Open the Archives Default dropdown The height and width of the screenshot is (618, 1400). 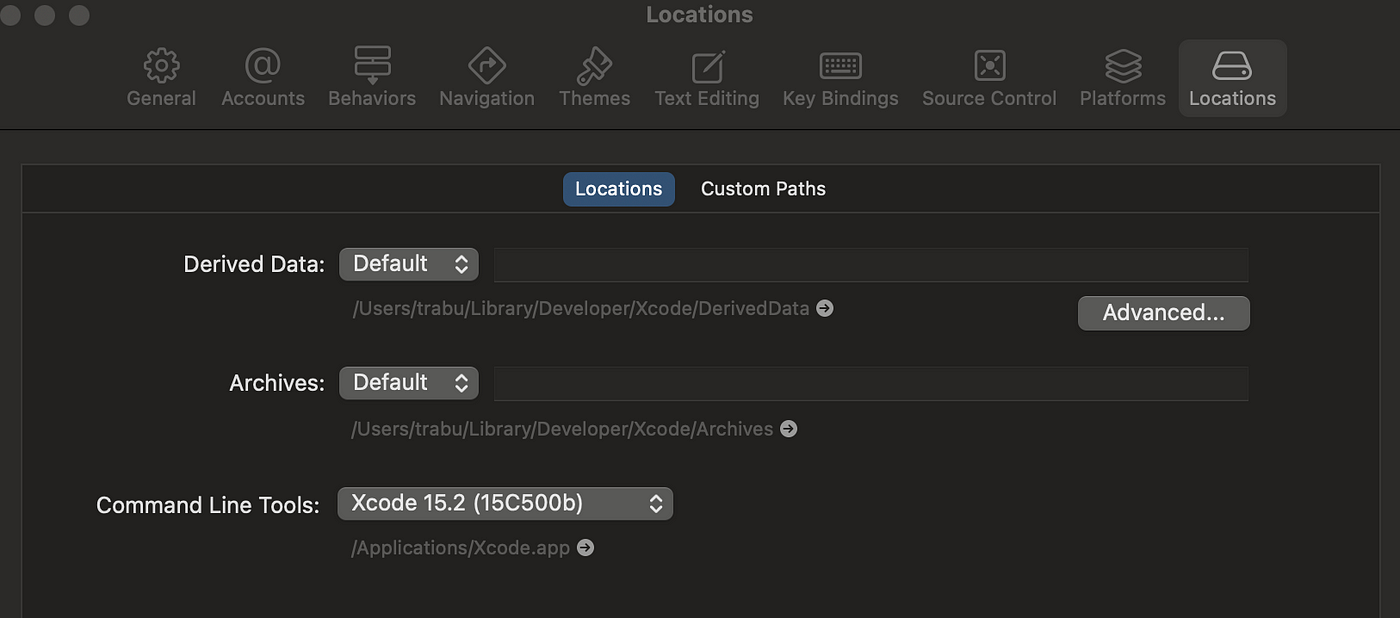[409, 383]
